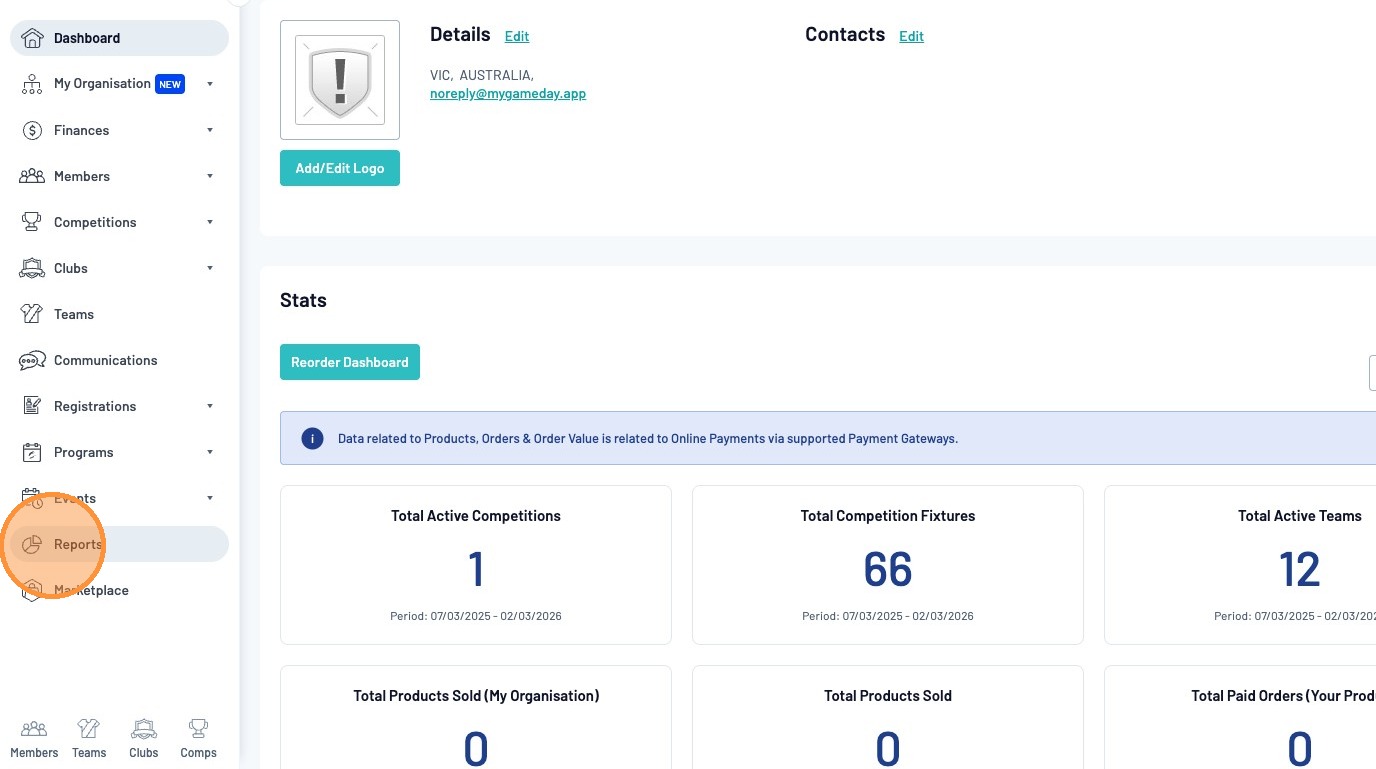The height and width of the screenshot is (769, 1376).
Task: Click the Total Active Competitions value 1
Action: coord(476,569)
